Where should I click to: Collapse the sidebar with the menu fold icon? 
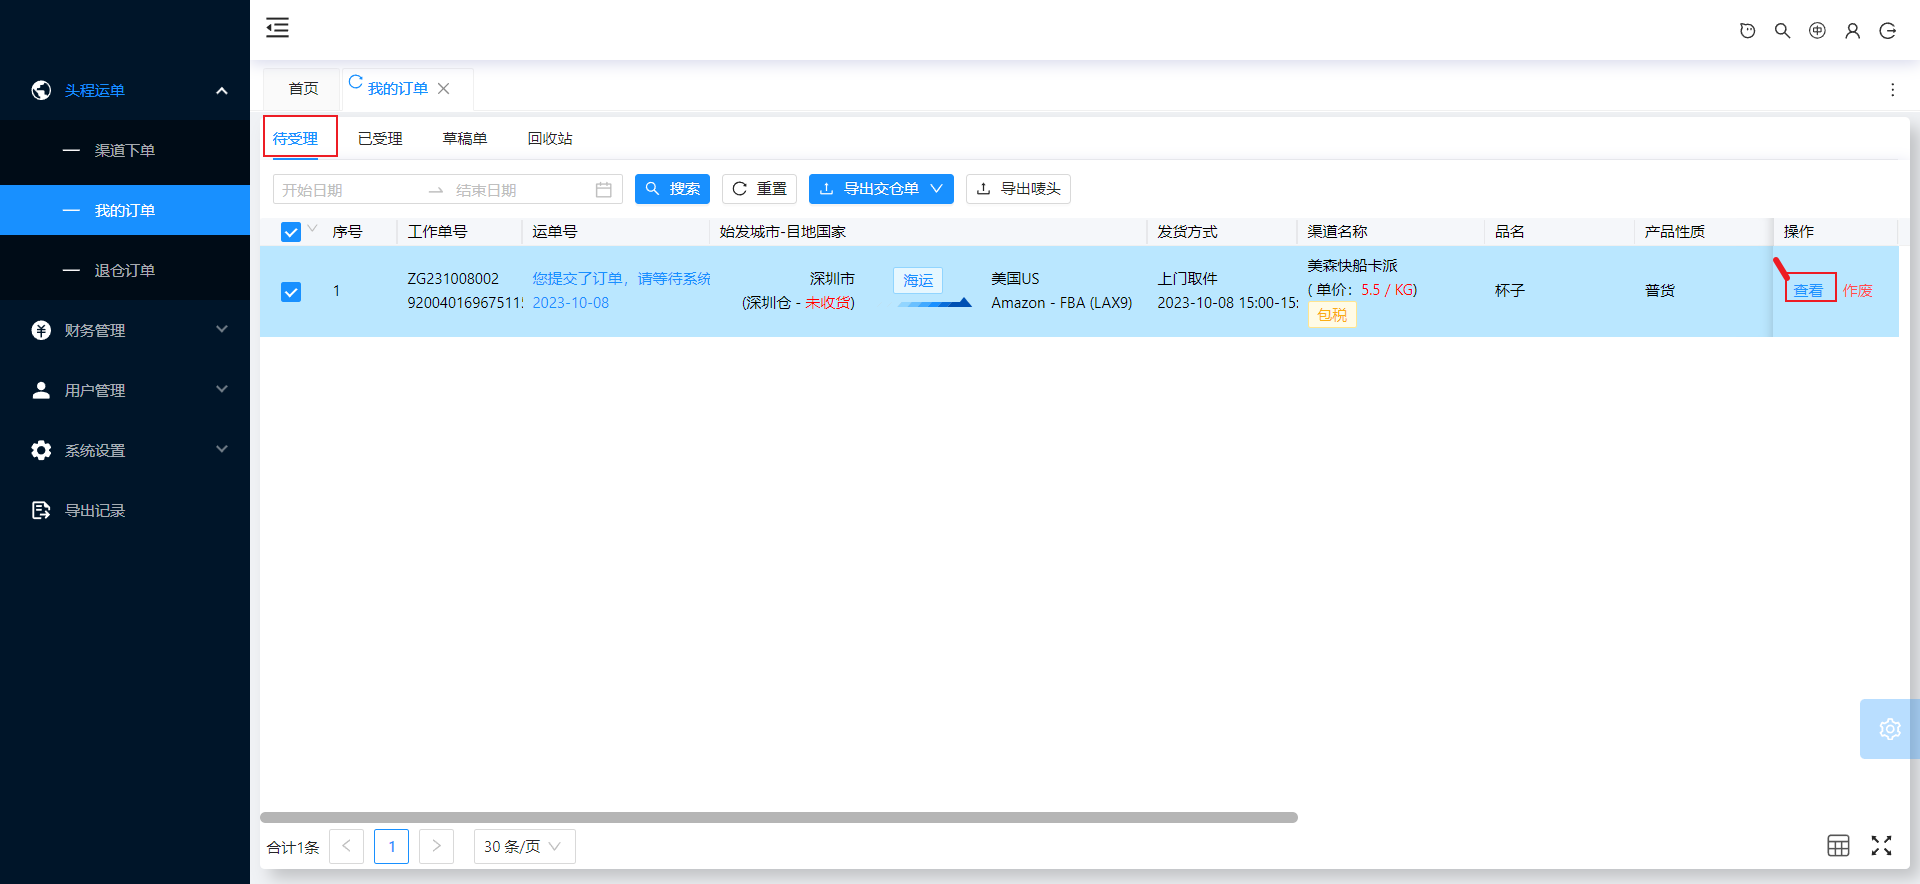point(277,28)
